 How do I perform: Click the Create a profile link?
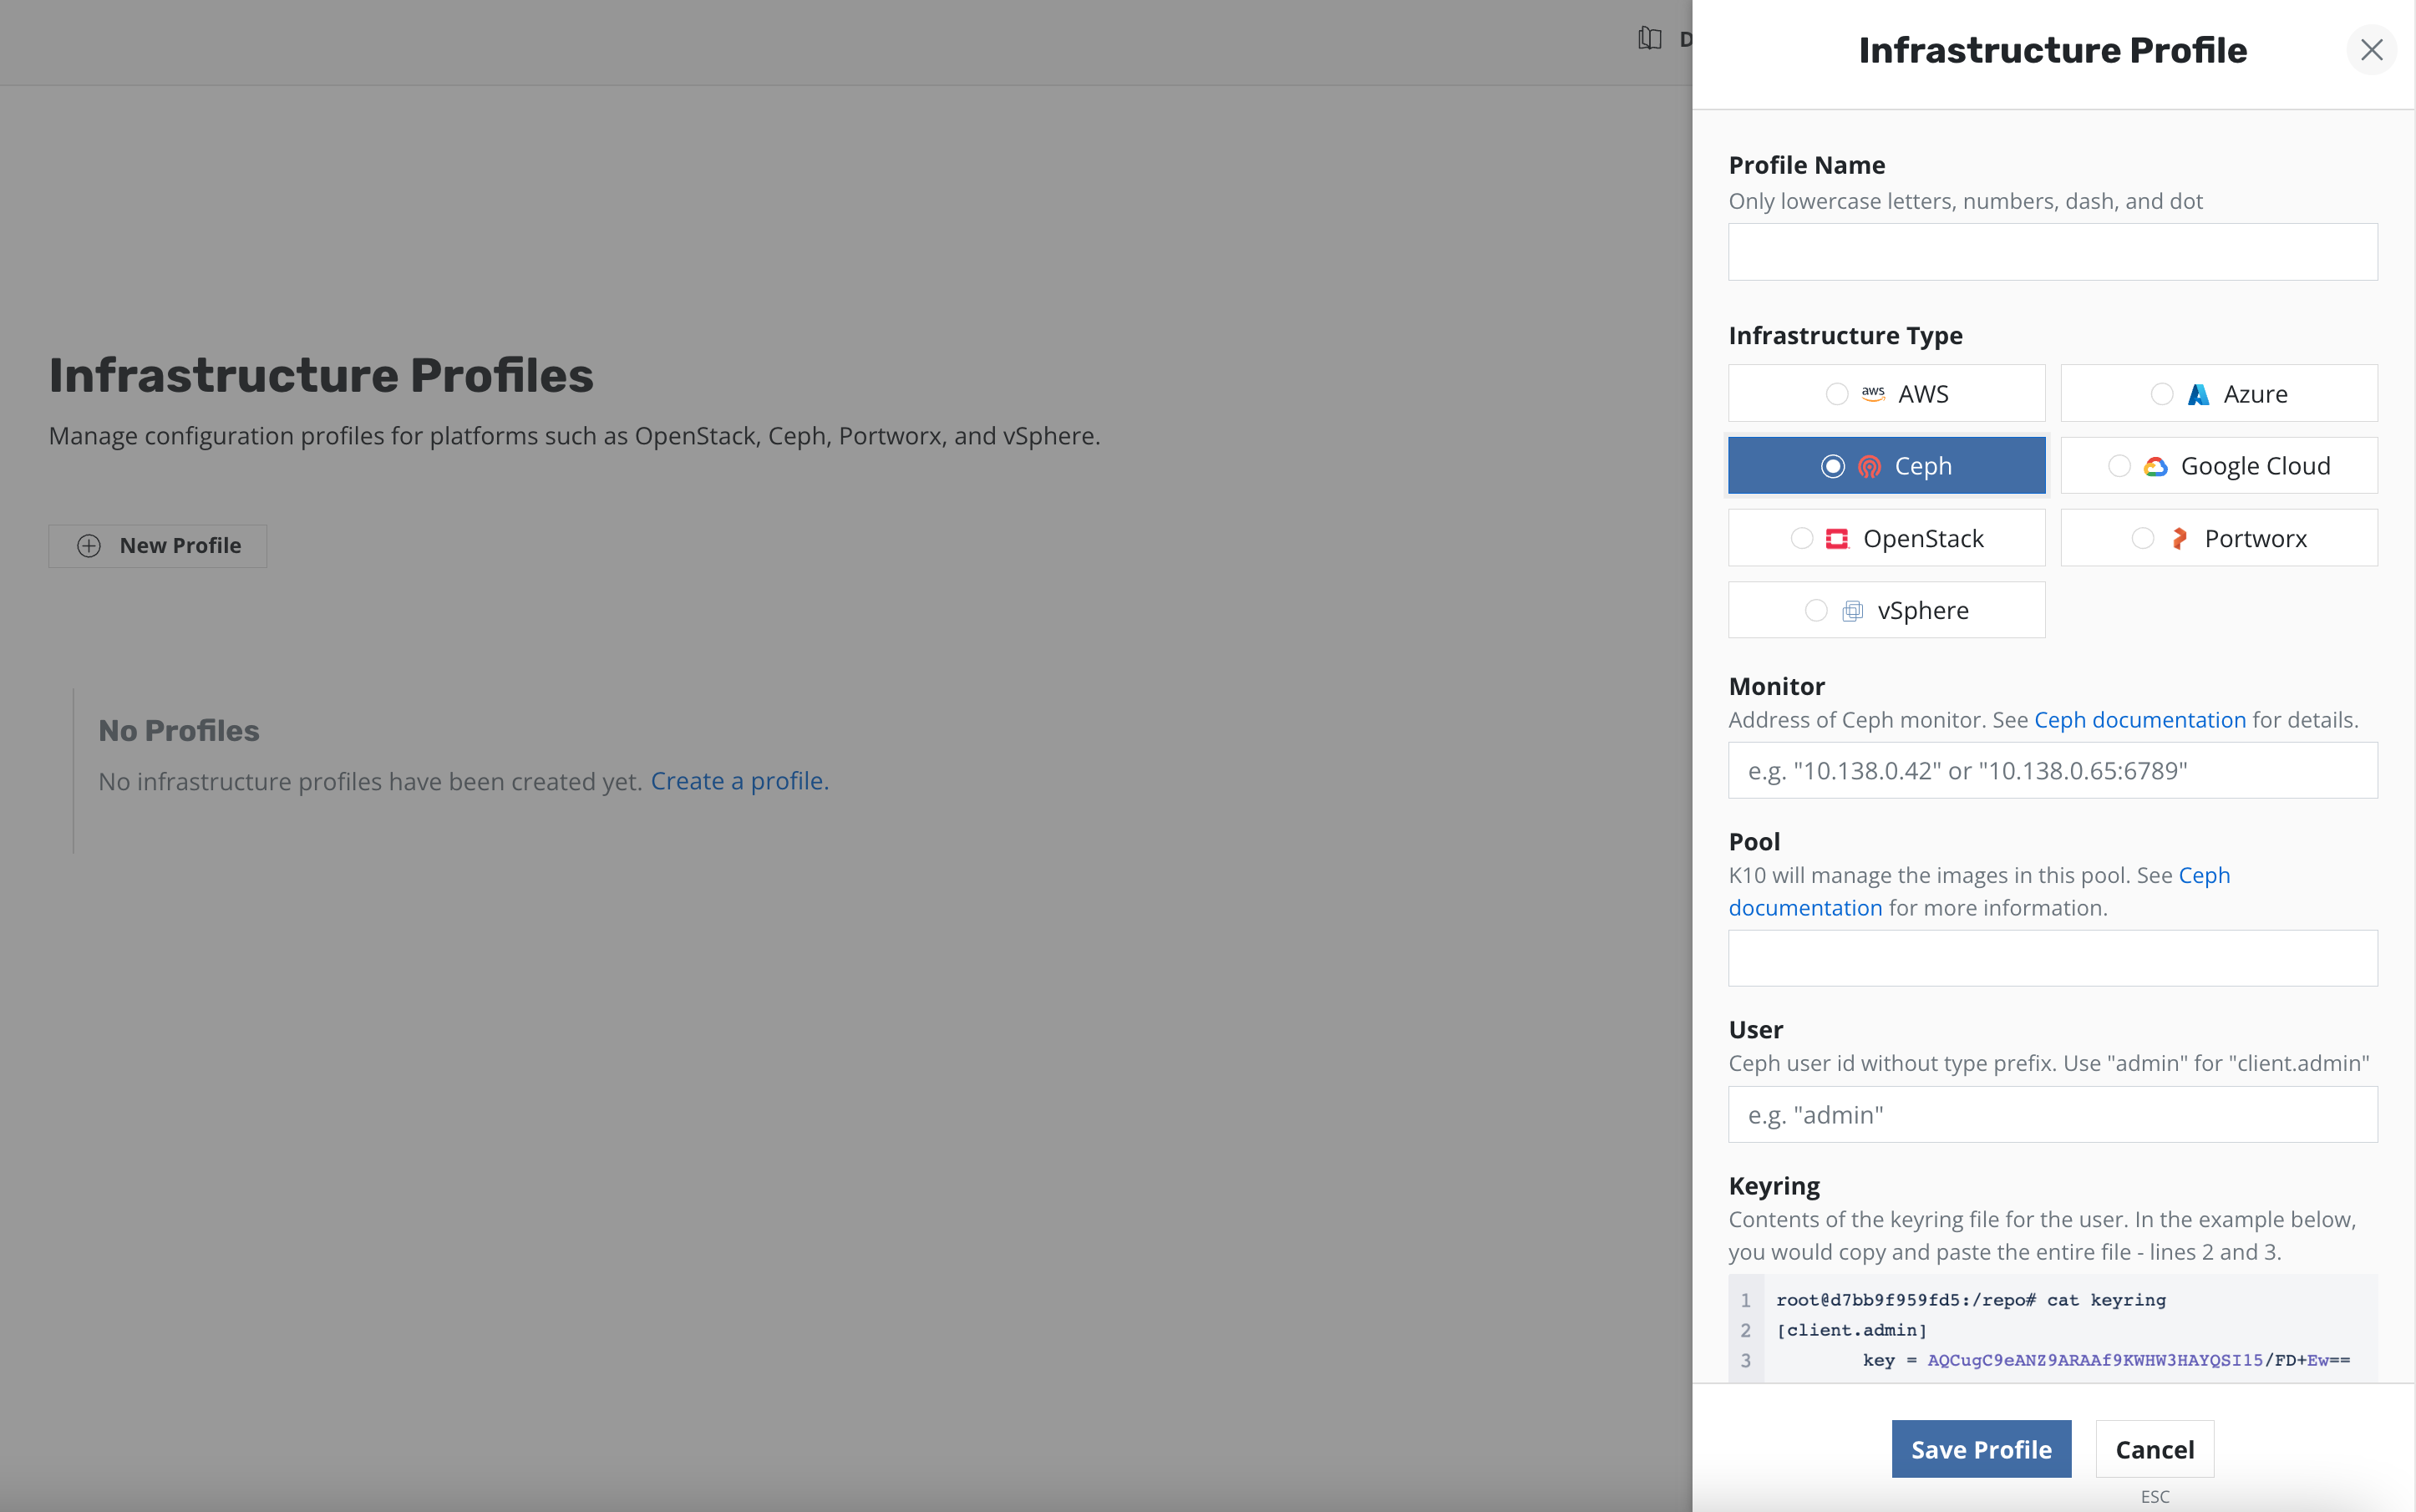tap(739, 781)
